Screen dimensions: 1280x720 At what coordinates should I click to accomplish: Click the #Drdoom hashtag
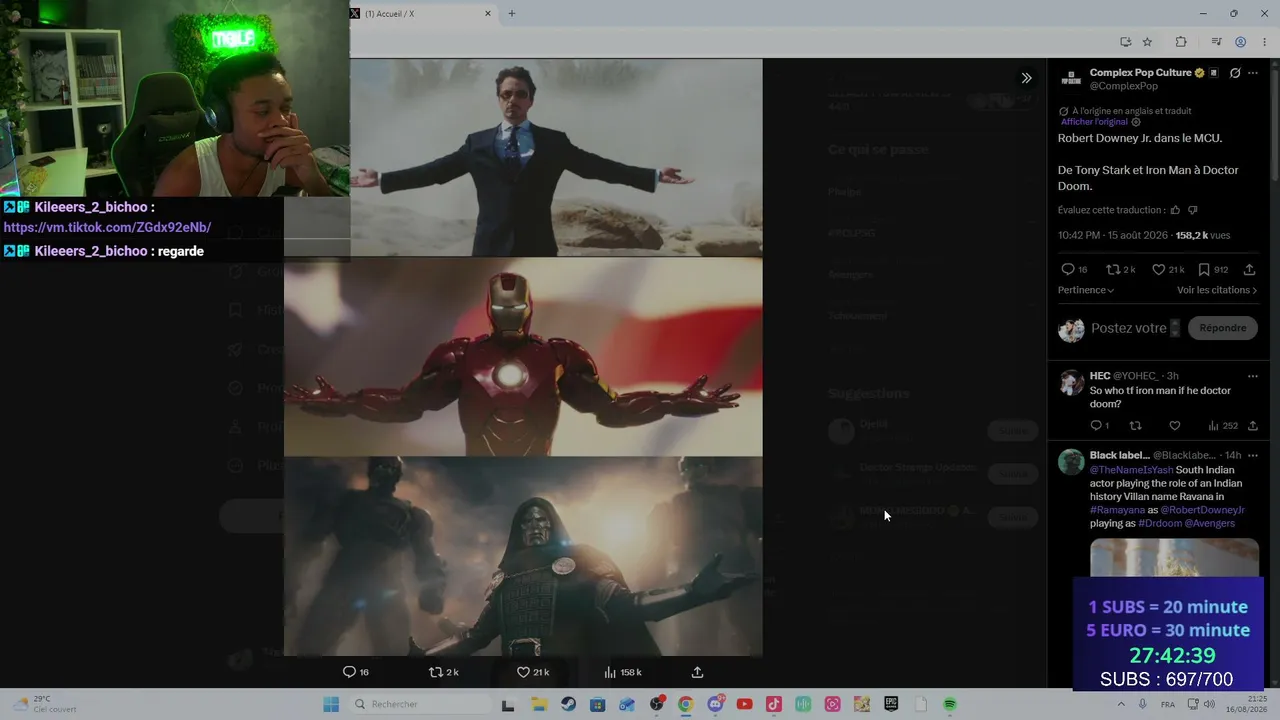point(1160,523)
